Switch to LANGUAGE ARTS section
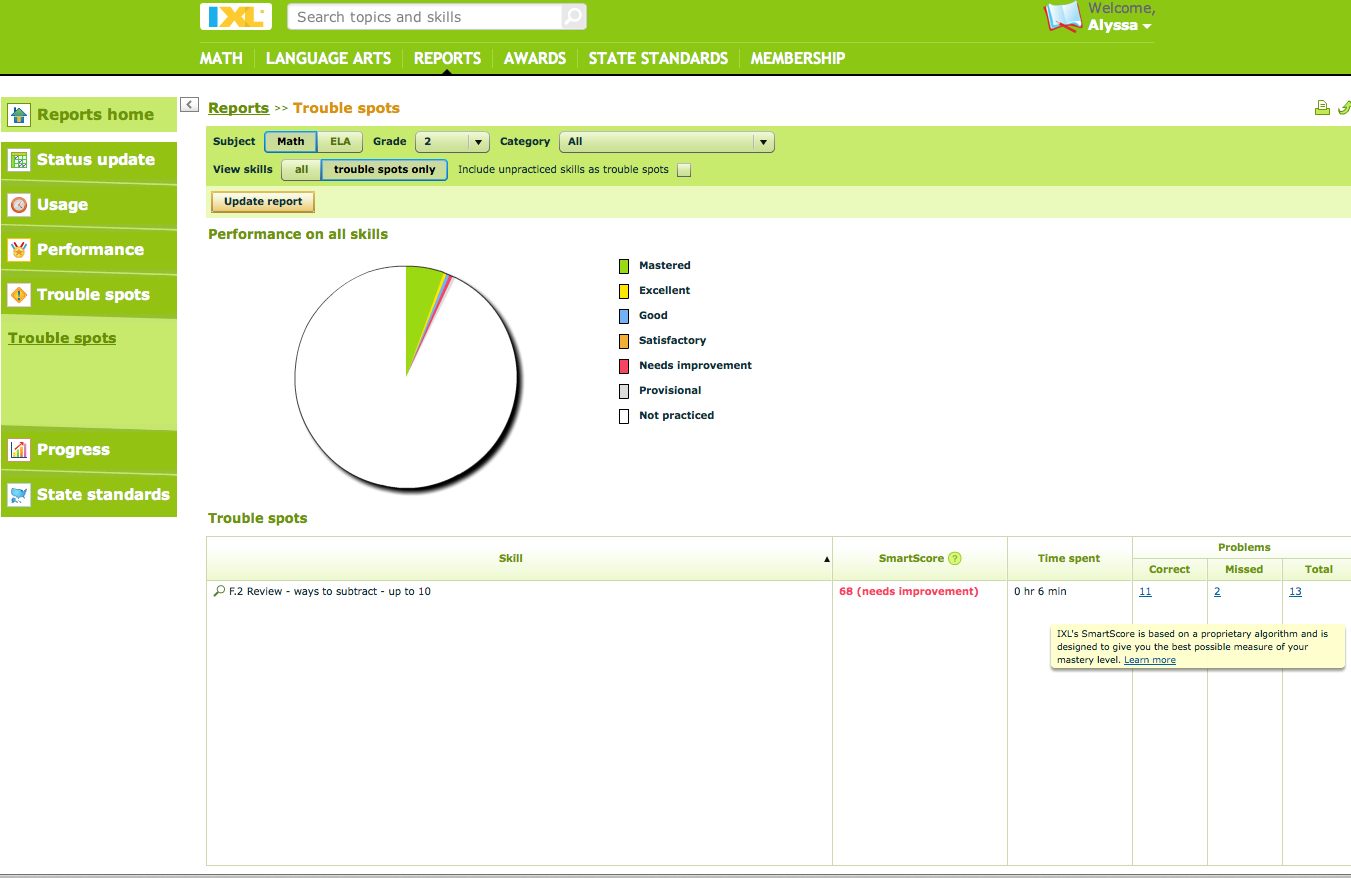This screenshot has height=878, width=1351. (x=328, y=58)
